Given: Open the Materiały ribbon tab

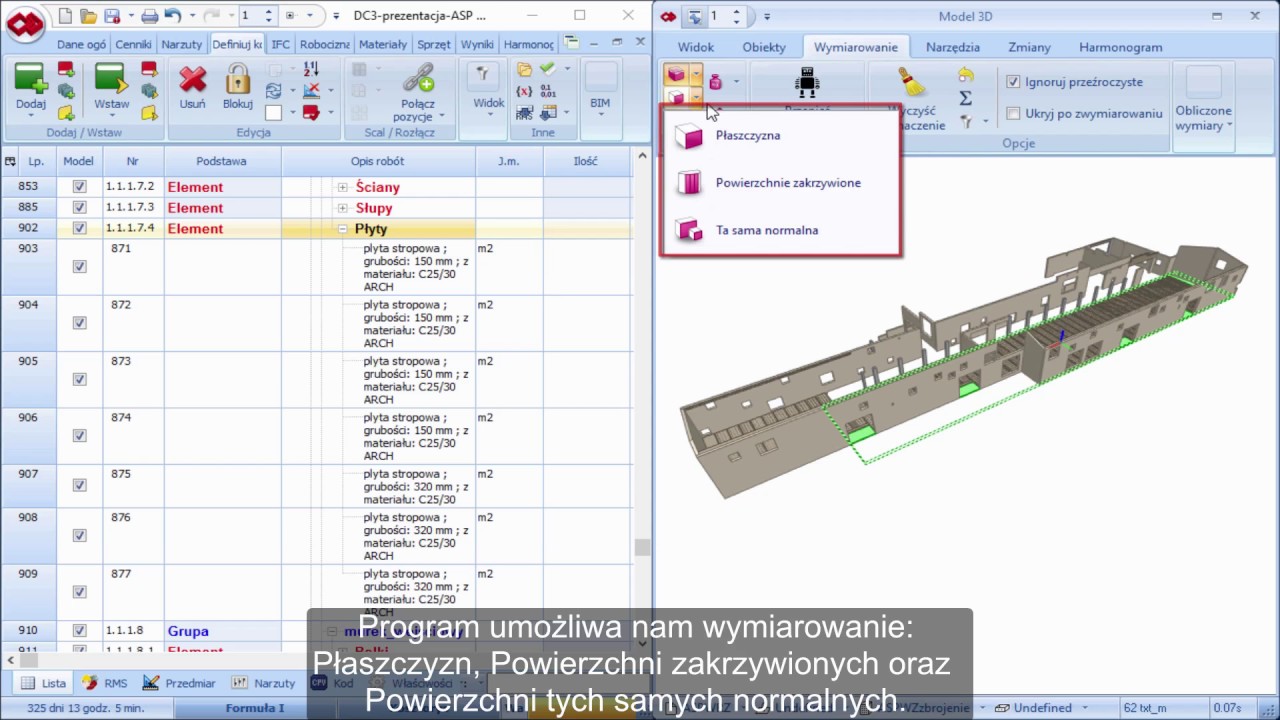Looking at the screenshot, I should tap(382, 45).
